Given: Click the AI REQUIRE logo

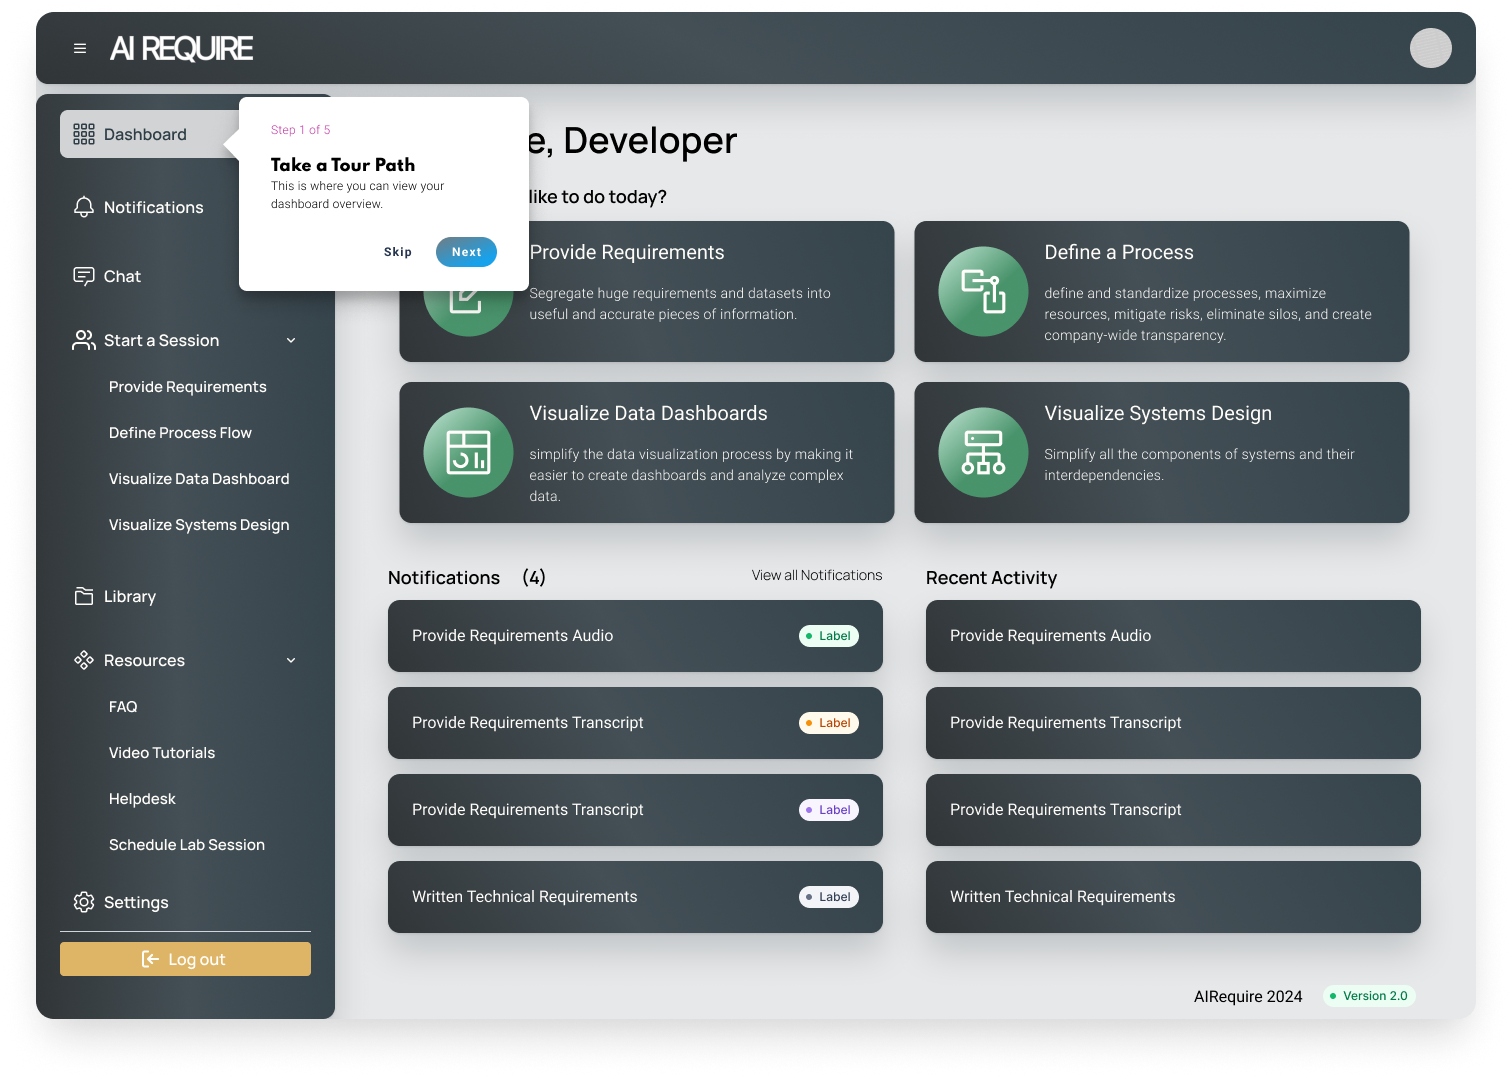Looking at the screenshot, I should pyautogui.click(x=181, y=48).
